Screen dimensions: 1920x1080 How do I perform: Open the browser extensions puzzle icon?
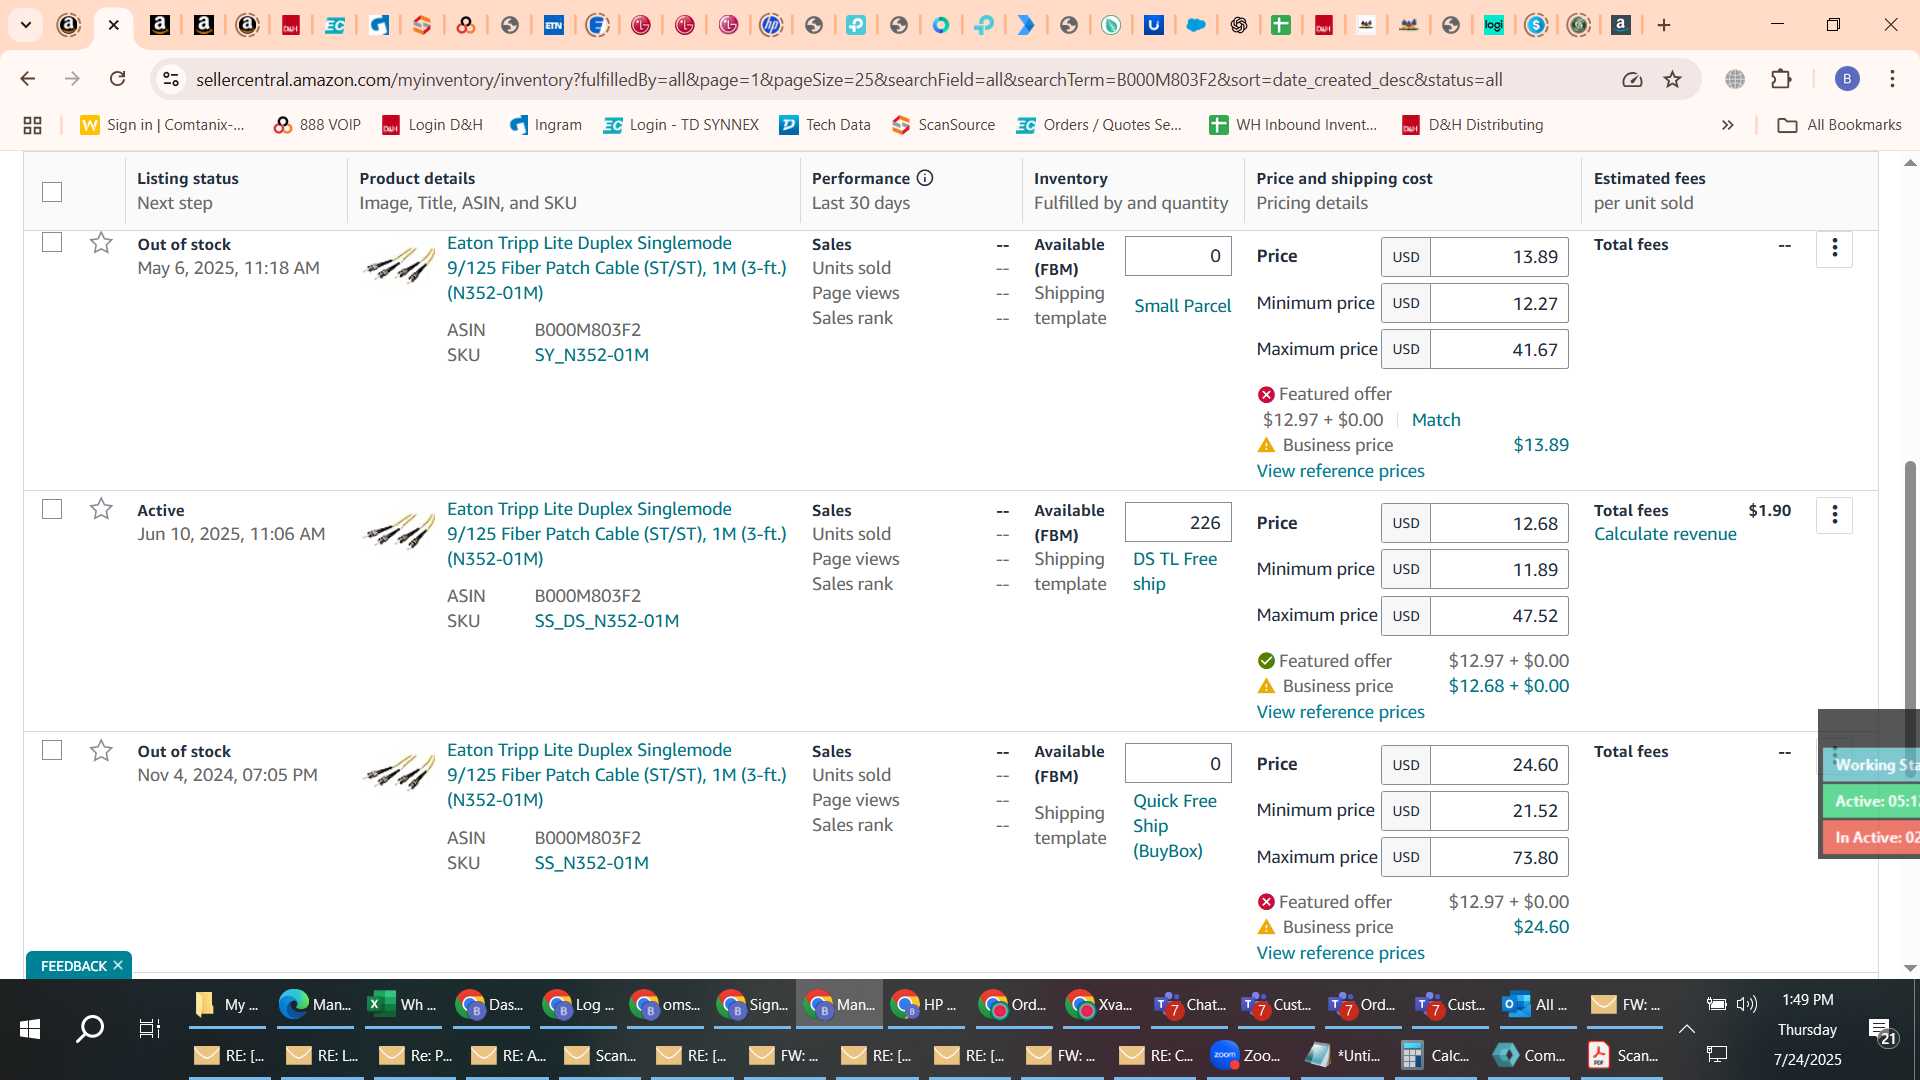click(1781, 79)
